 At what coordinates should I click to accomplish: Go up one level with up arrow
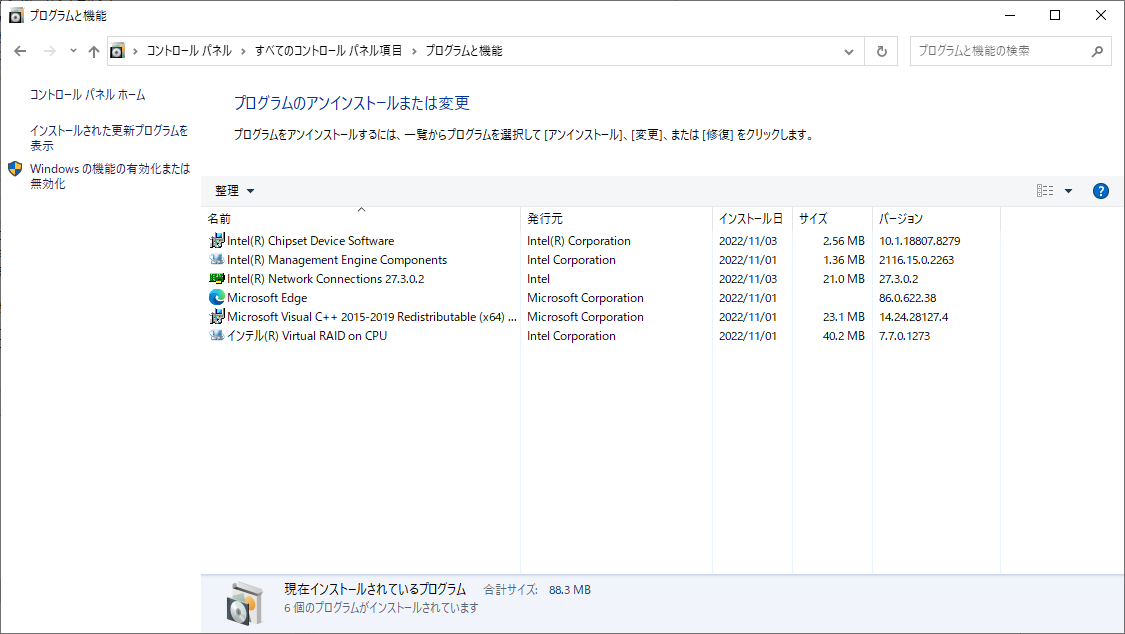94,51
